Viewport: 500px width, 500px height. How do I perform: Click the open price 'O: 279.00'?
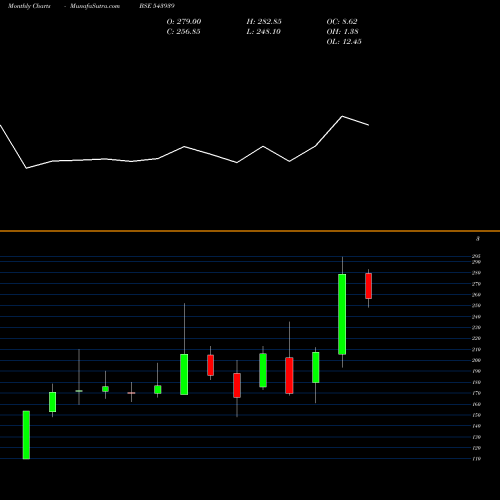[x=184, y=22]
